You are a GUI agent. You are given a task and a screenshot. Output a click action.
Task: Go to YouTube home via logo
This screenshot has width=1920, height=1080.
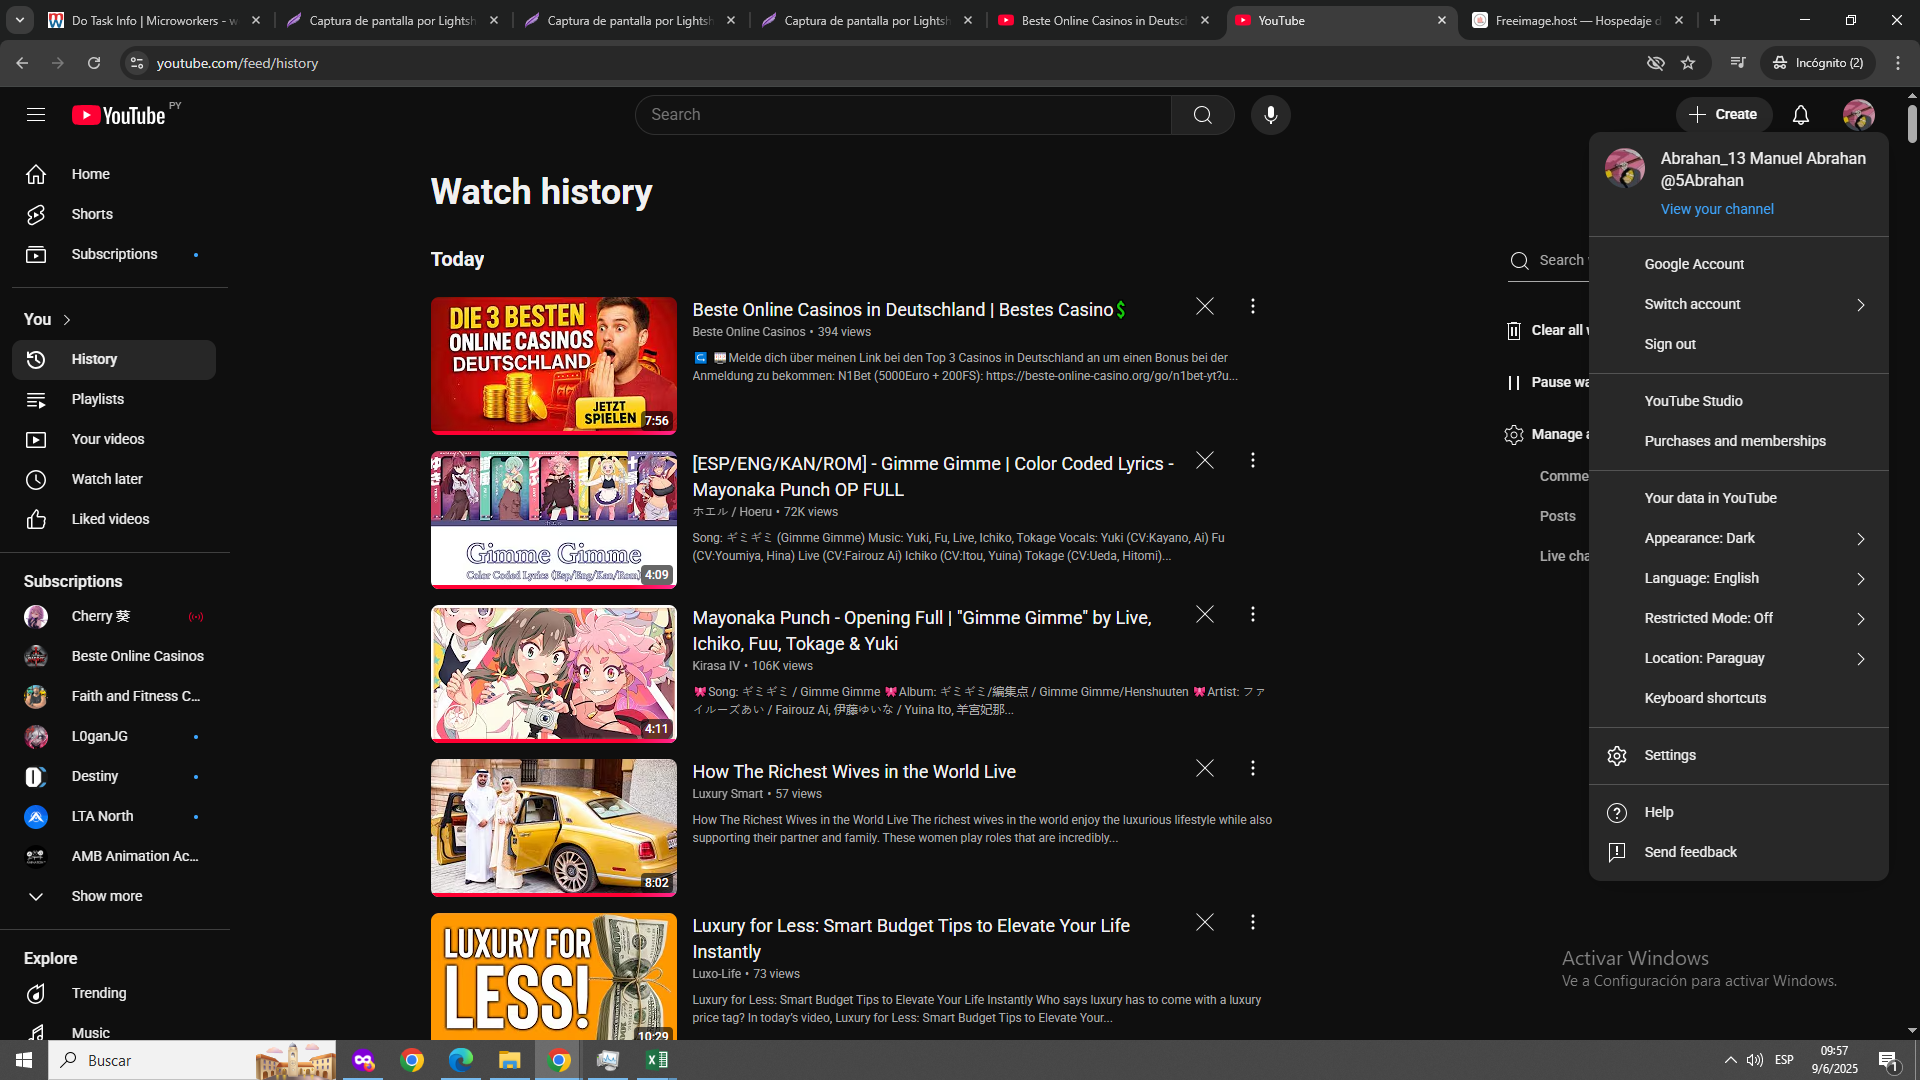coord(119,115)
